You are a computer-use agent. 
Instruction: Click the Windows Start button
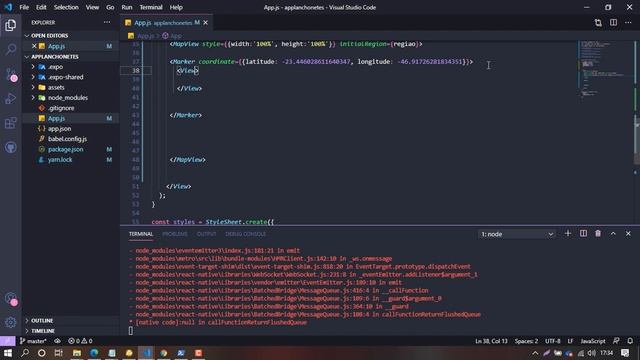(x=7, y=353)
